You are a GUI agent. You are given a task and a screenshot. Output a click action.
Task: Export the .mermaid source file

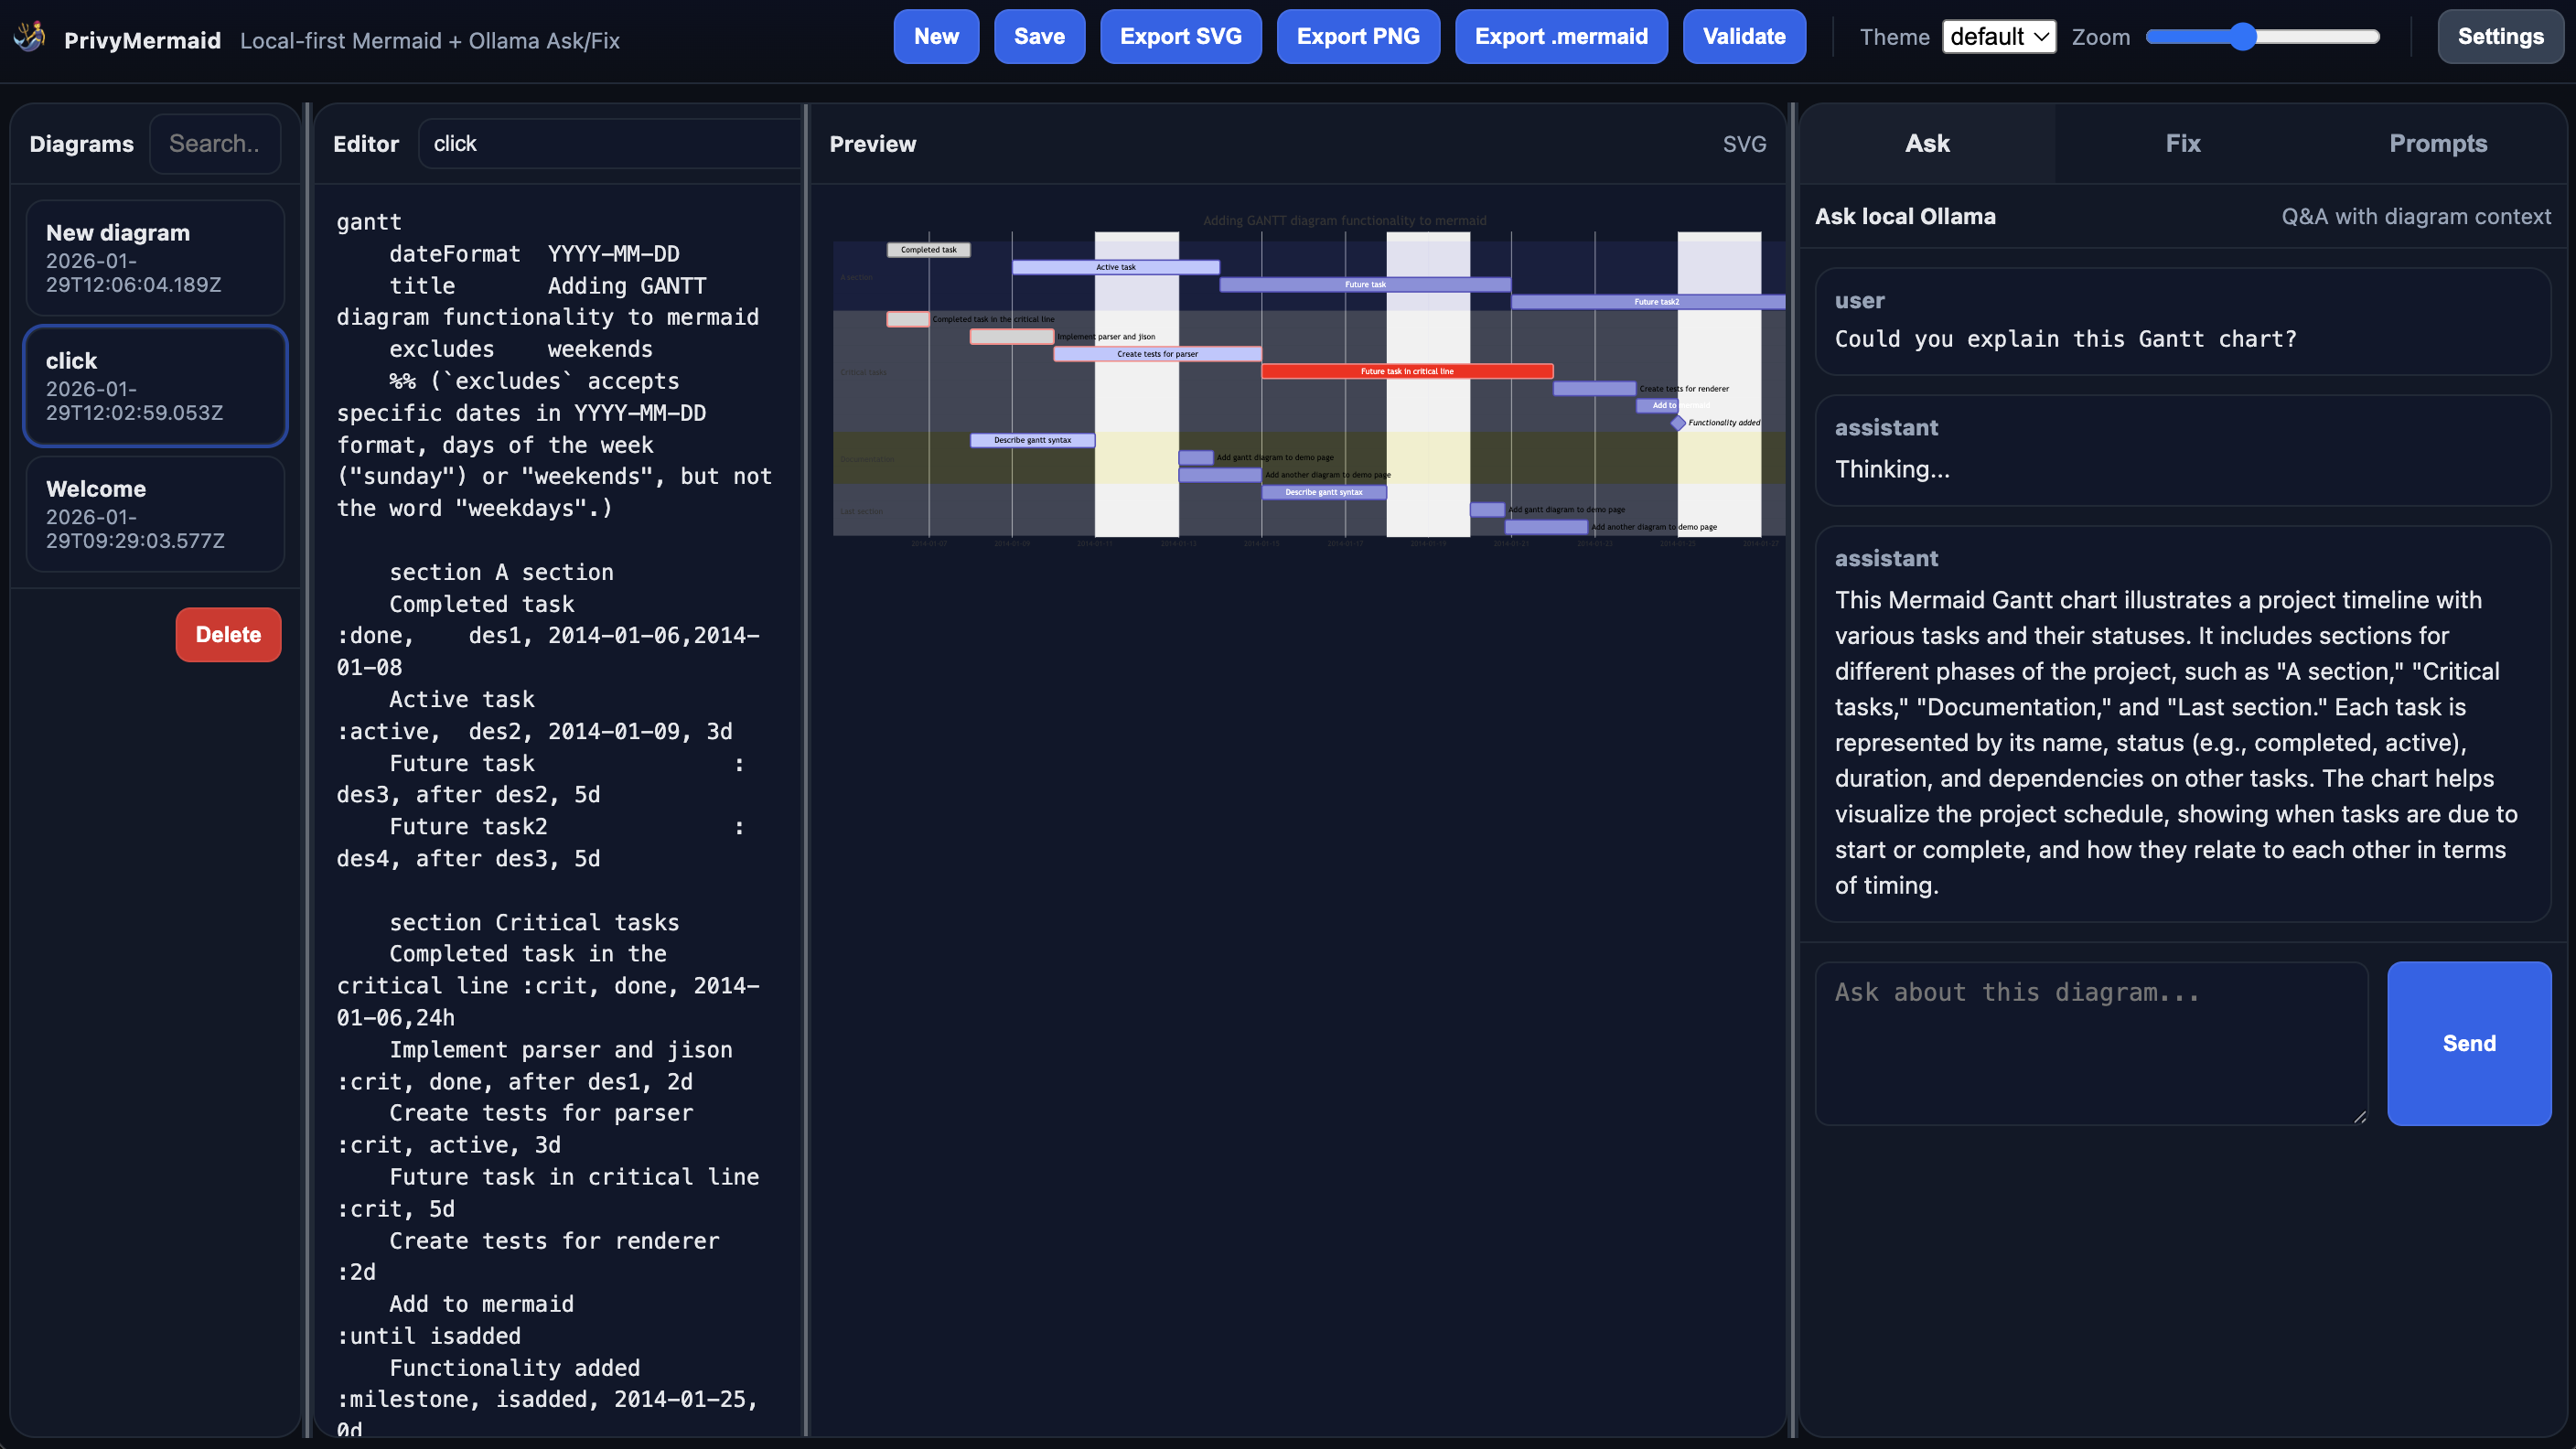(x=1561, y=36)
